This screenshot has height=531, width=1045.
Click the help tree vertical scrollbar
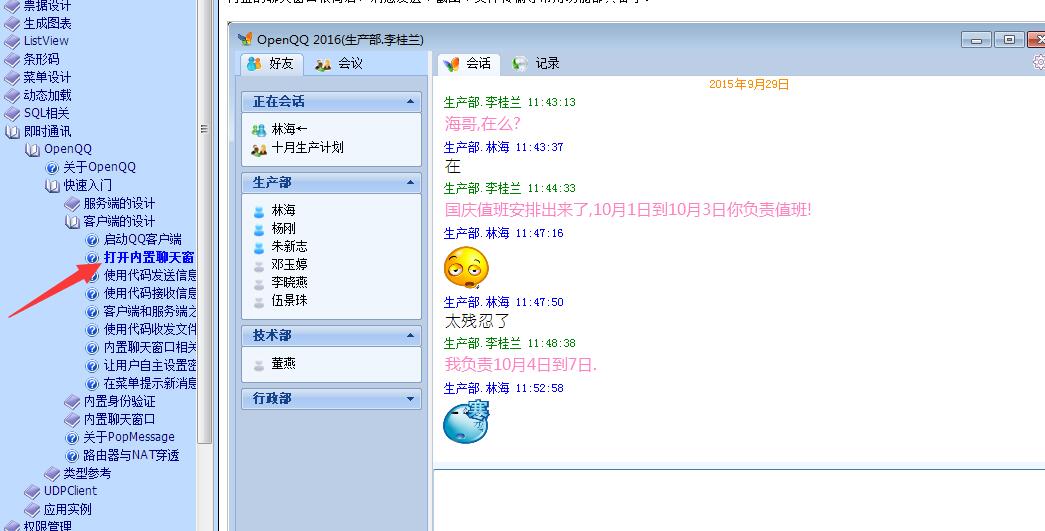pyautogui.click(x=205, y=220)
